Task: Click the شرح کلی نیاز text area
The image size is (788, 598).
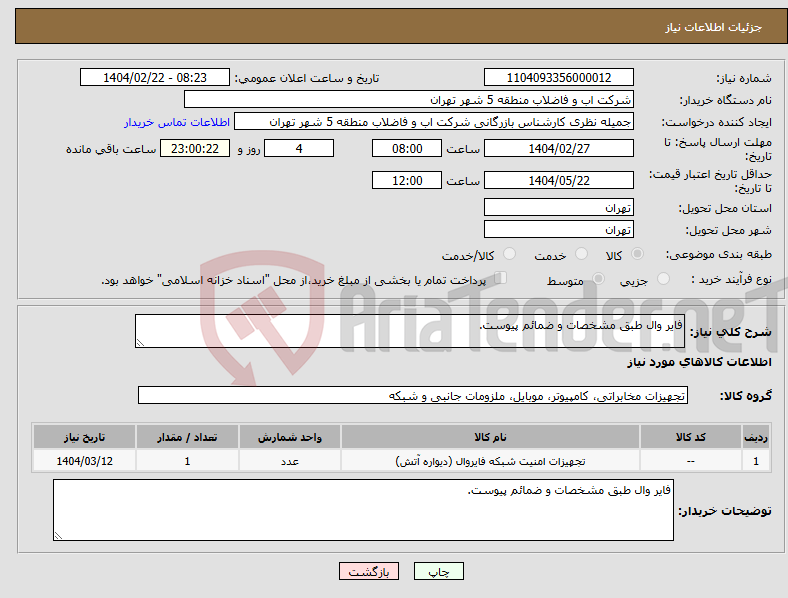Action: [410, 331]
